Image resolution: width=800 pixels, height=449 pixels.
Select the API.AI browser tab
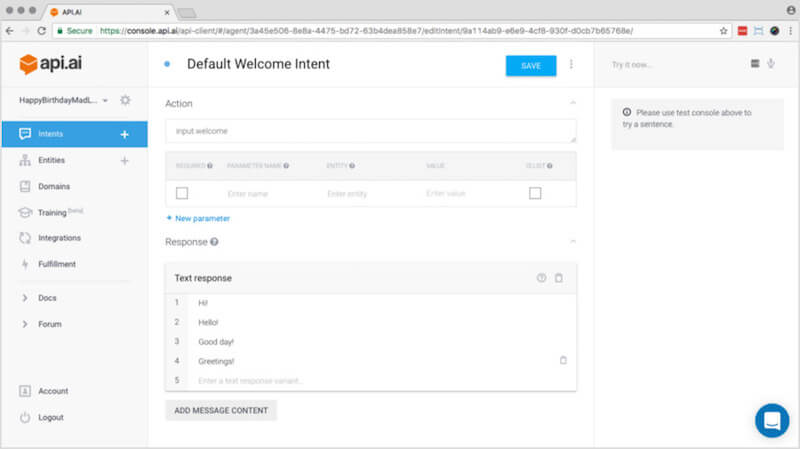click(110, 12)
